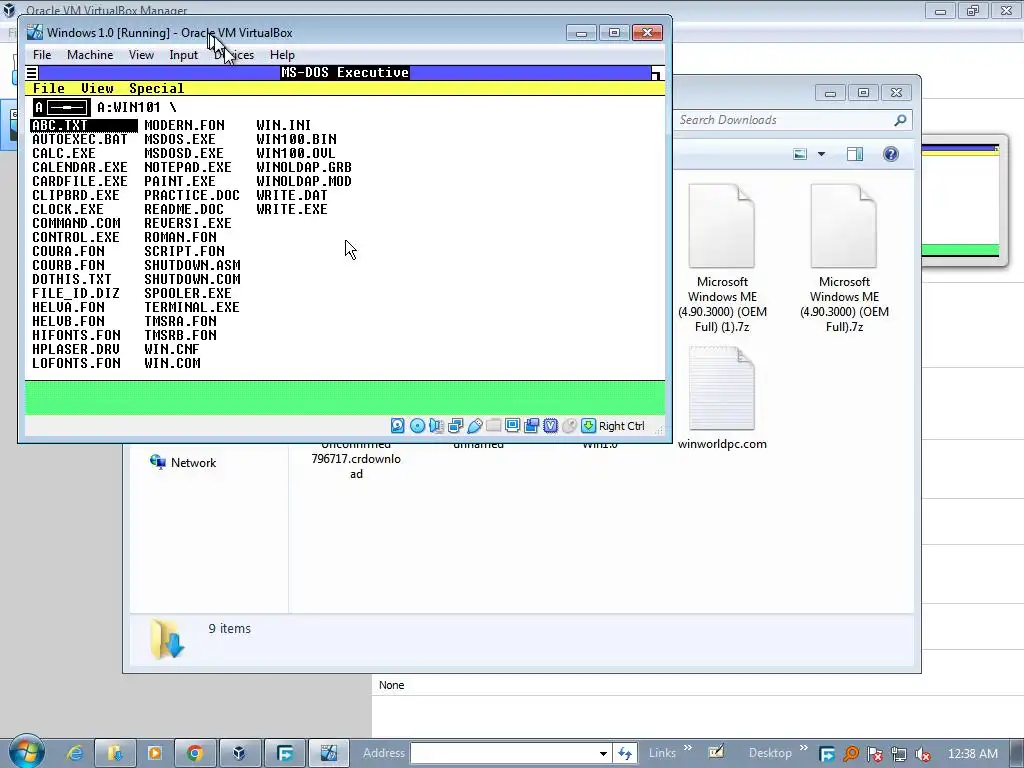This screenshot has width=1024, height=768.
Task: Click the Windows Media Player taskbar icon
Action: tap(155, 753)
